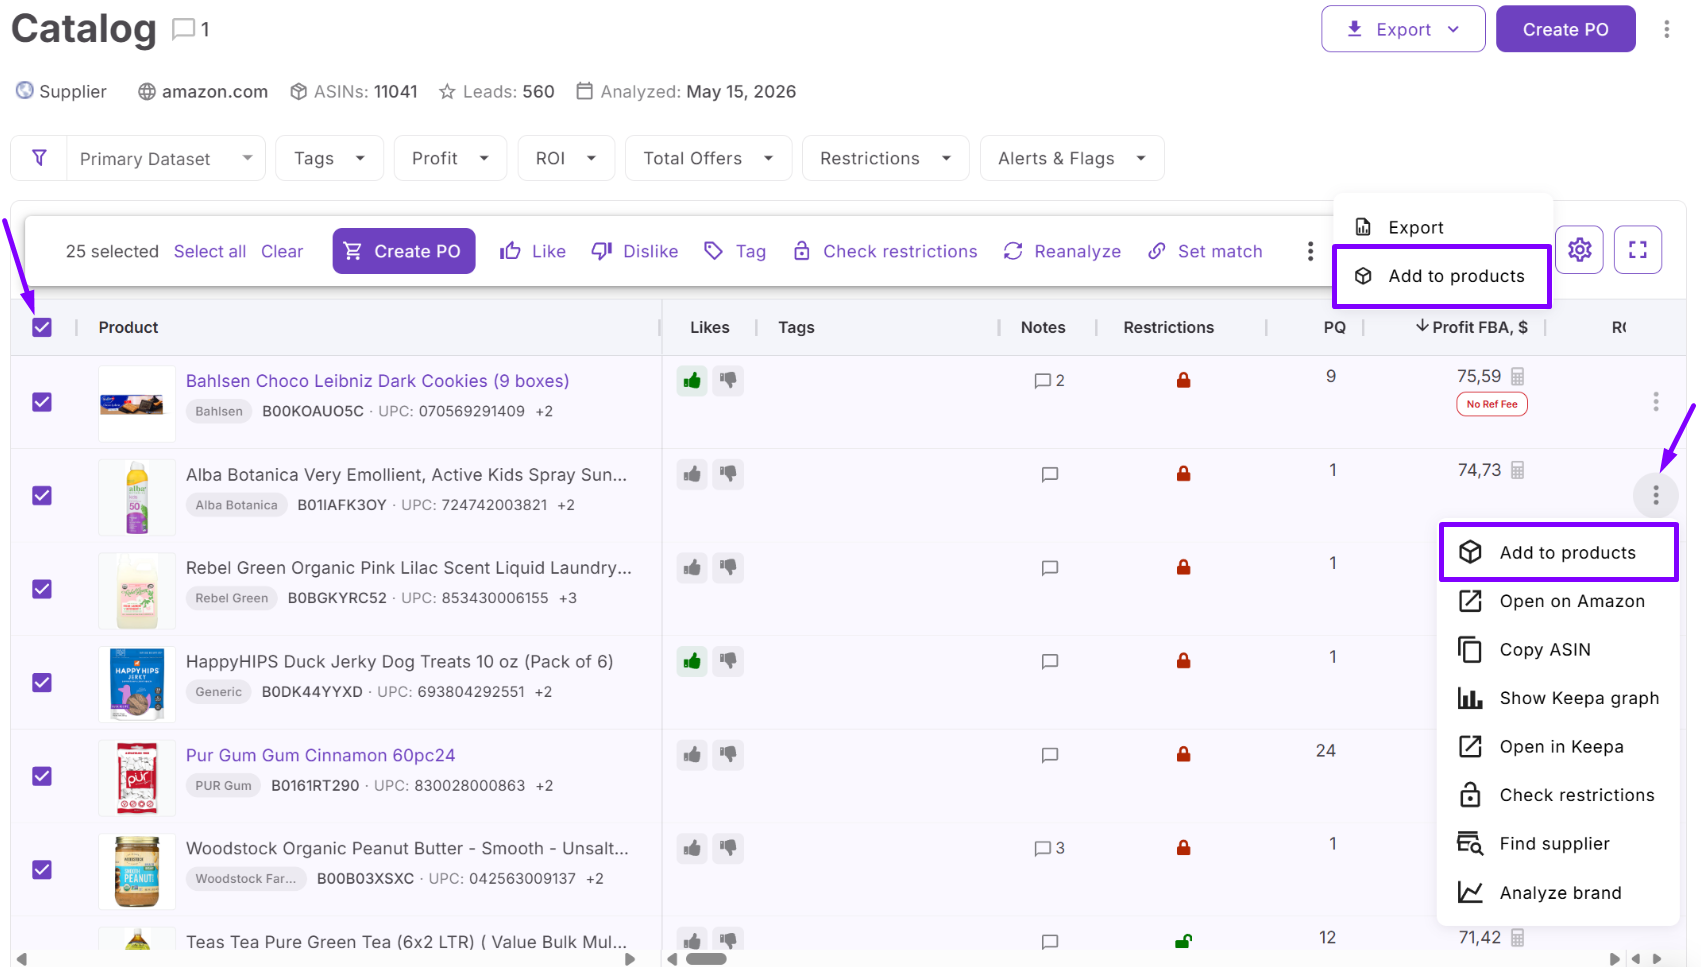Viewport: 1701px width, 967px height.
Task: Choose Add to products in bulk menu
Action: [x=1442, y=276]
